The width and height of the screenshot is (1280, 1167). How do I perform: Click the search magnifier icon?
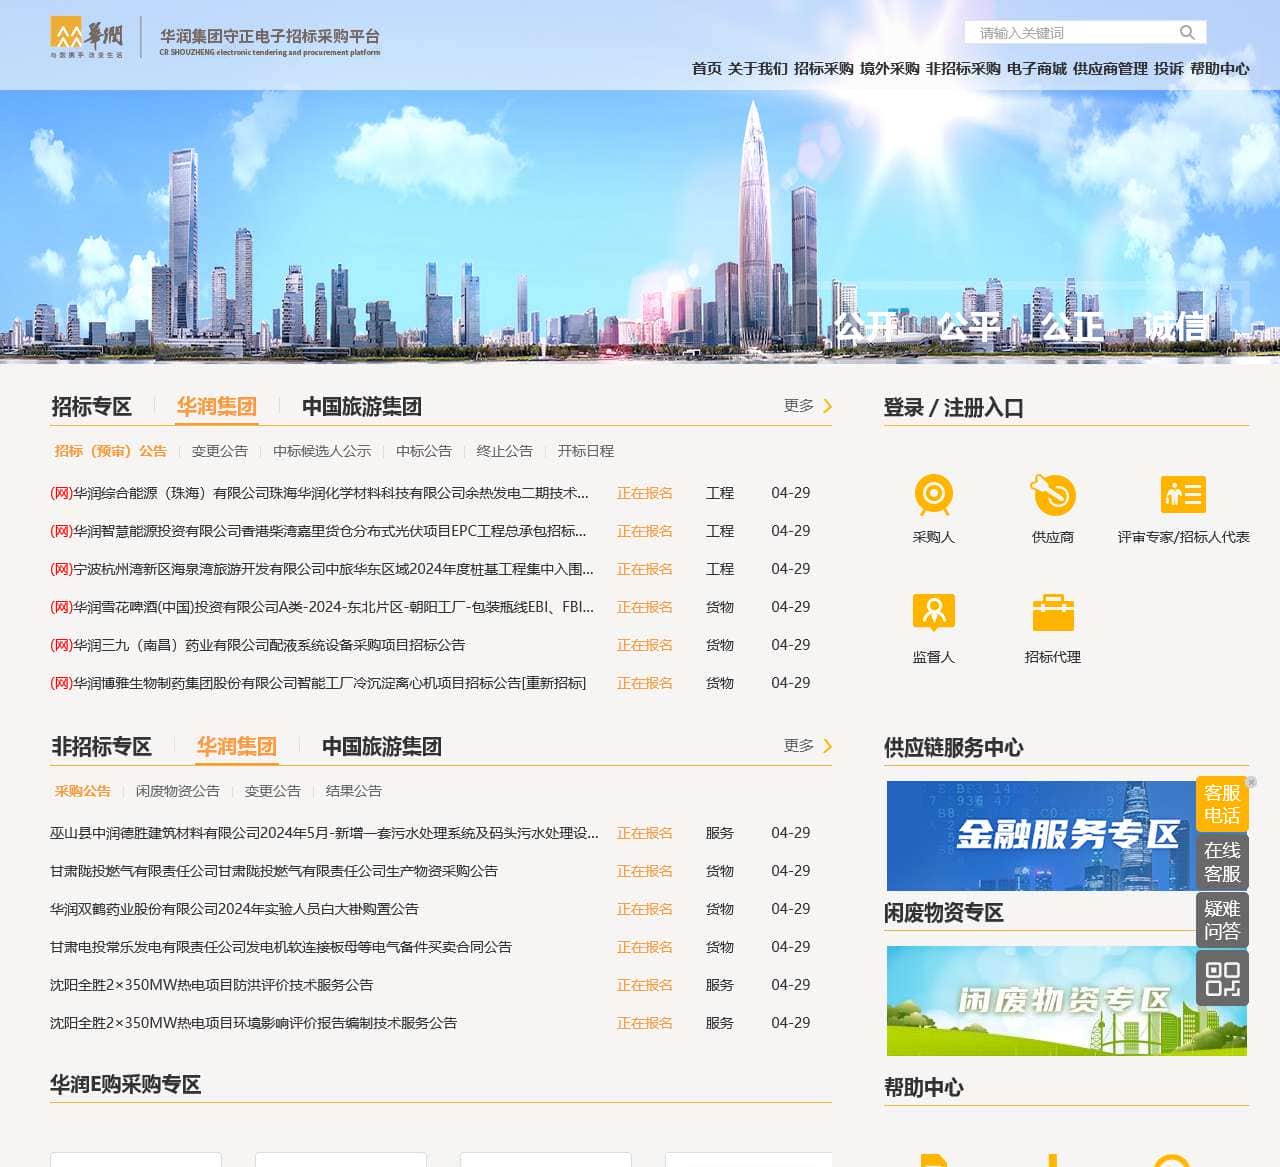click(x=1186, y=31)
